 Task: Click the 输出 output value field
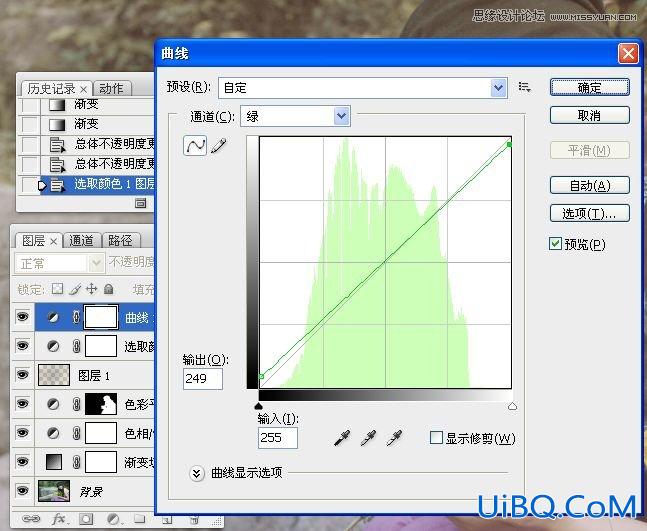coord(203,378)
